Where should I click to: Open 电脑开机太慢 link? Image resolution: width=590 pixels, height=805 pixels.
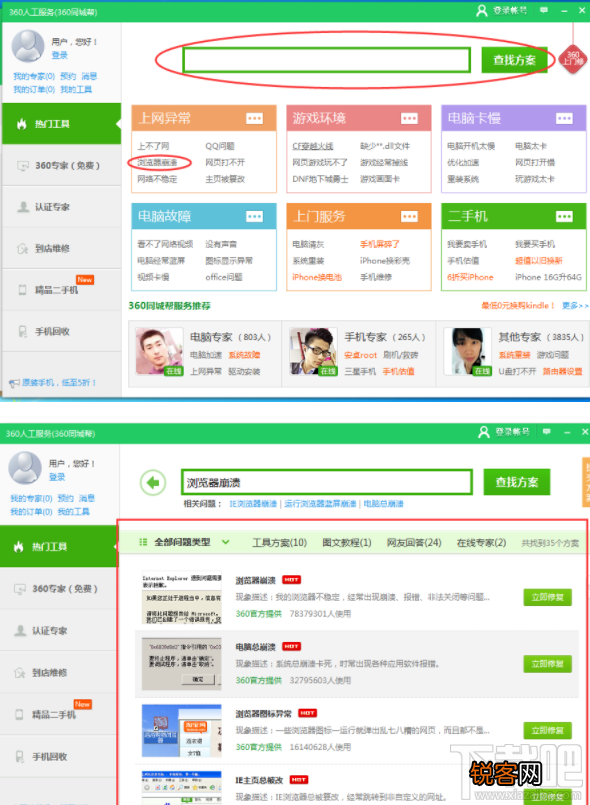click(x=471, y=146)
